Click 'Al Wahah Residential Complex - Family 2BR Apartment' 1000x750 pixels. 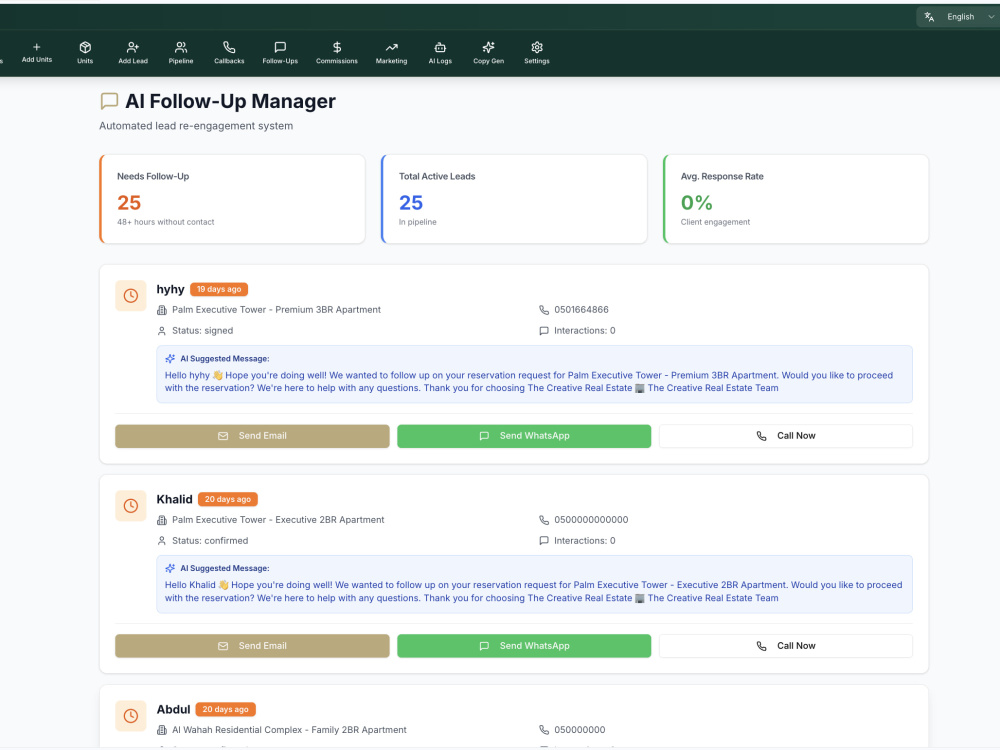(x=289, y=730)
